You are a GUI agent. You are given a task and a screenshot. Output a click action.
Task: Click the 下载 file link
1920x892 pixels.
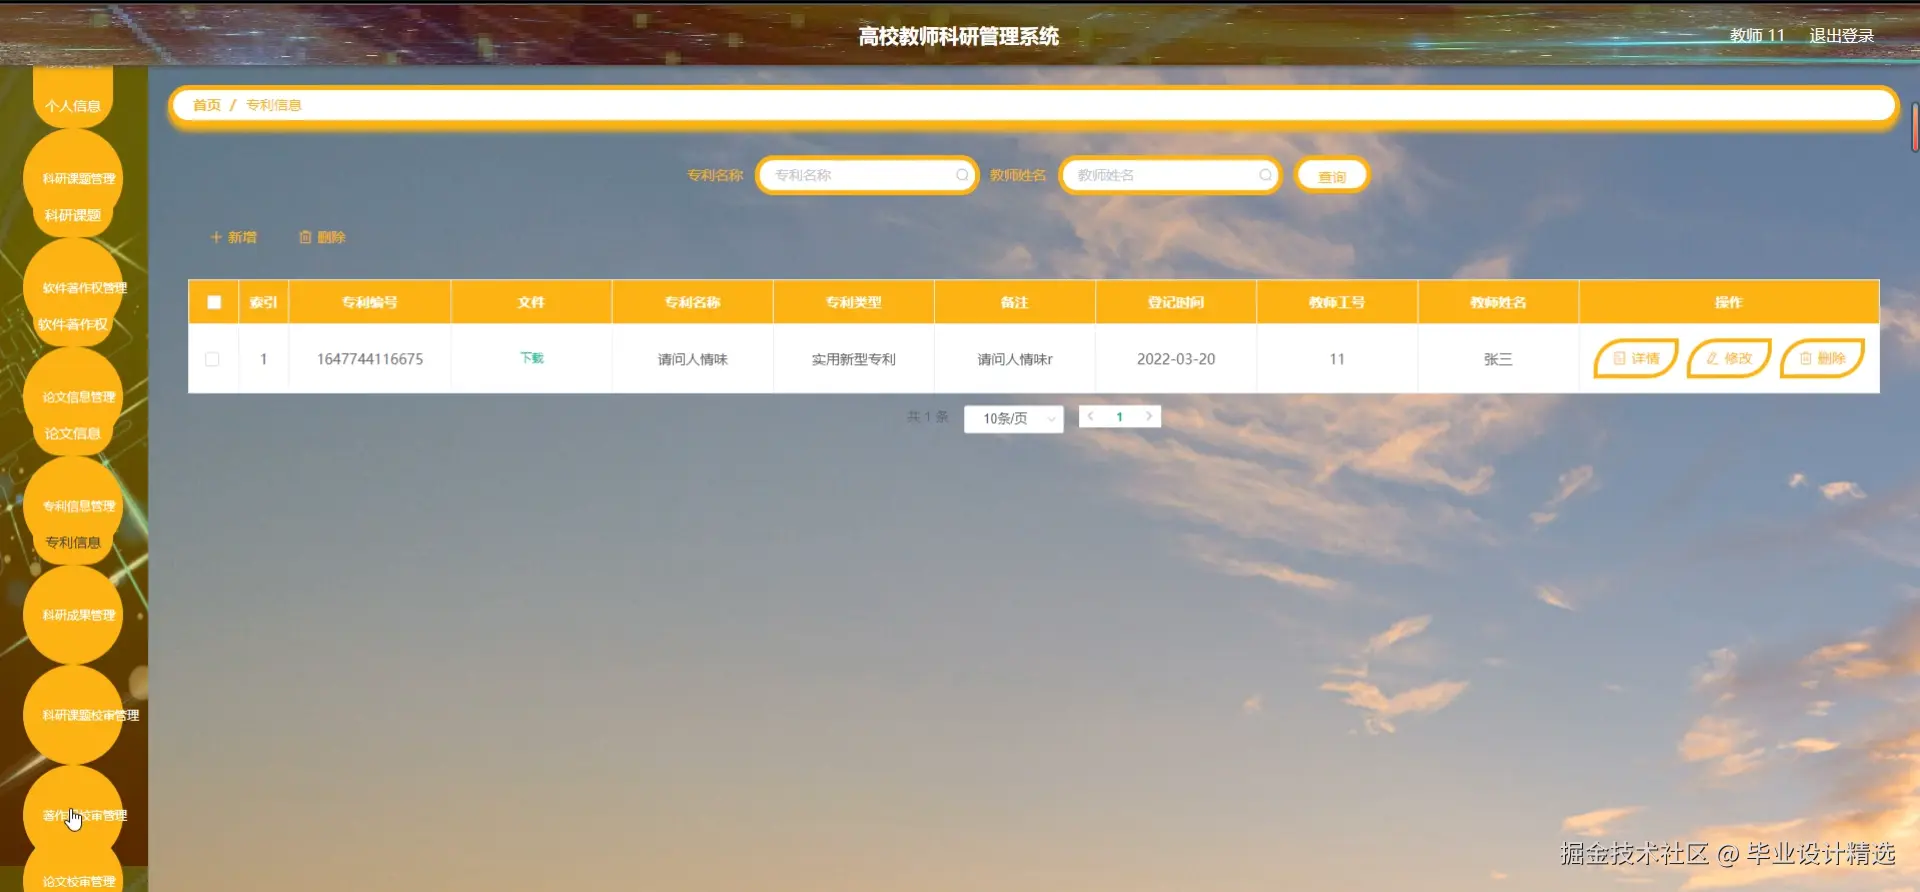pyautogui.click(x=532, y=358)
